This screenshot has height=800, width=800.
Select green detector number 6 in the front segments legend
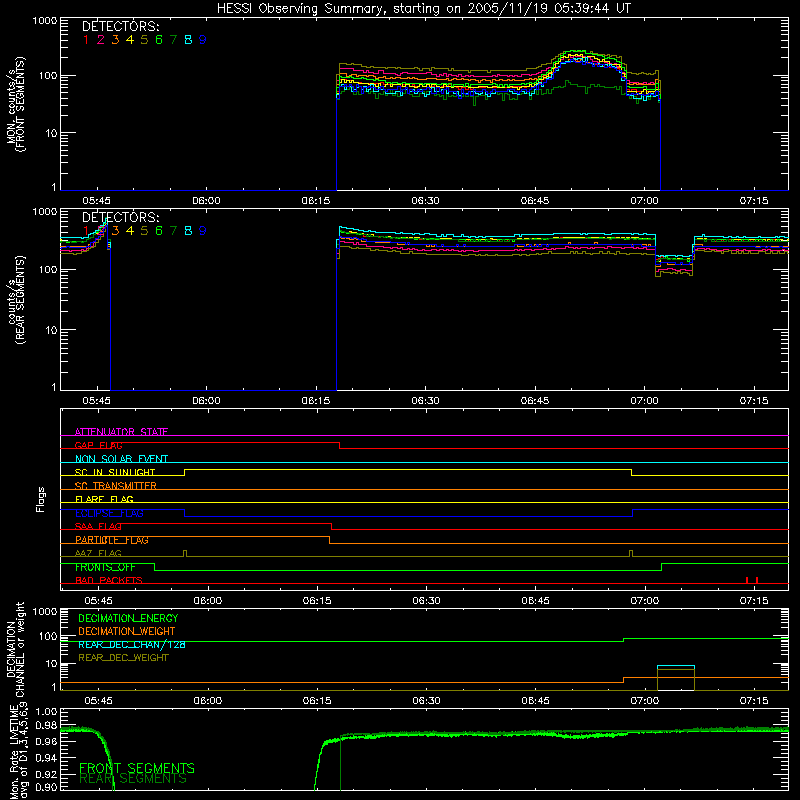(x=159, y=40)
